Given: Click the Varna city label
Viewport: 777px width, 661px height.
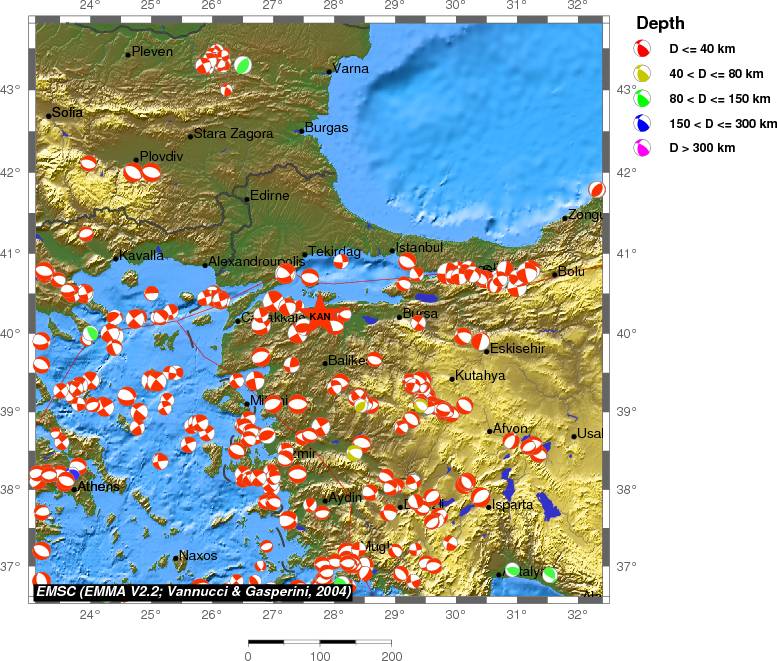Looking at the screenshot, I should [352, 68].
